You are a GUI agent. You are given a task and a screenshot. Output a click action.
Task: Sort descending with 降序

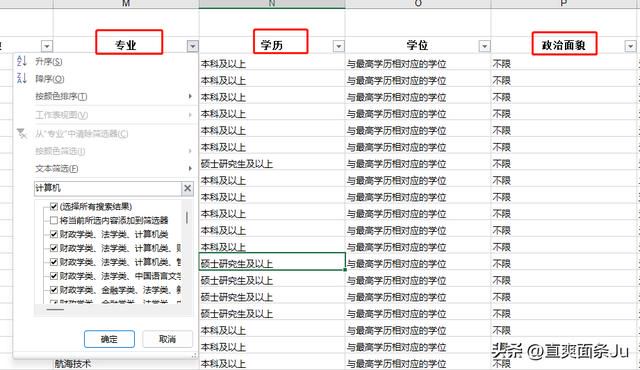pos(49,79)
